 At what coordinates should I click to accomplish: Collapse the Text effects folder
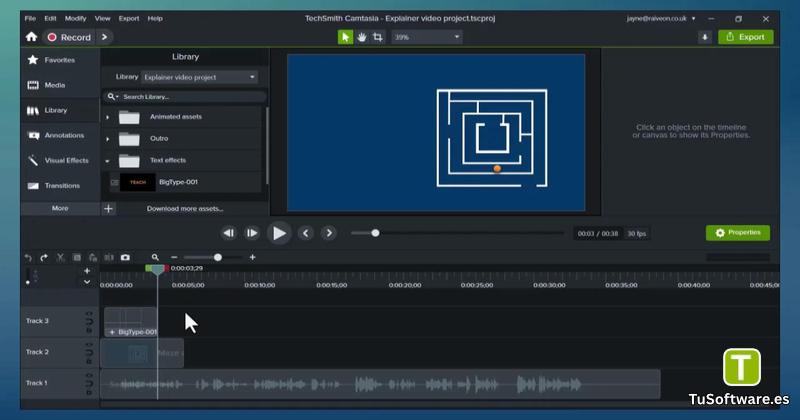[x=108, y=161]
